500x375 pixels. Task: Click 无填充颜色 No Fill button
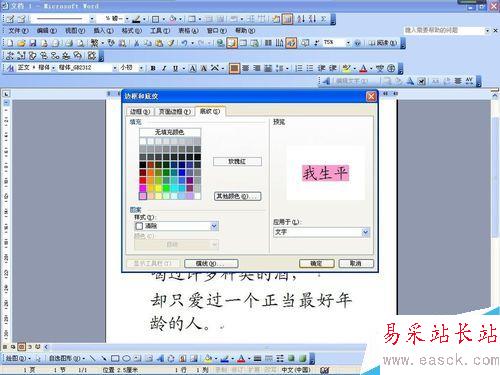(x=170, y=132)
